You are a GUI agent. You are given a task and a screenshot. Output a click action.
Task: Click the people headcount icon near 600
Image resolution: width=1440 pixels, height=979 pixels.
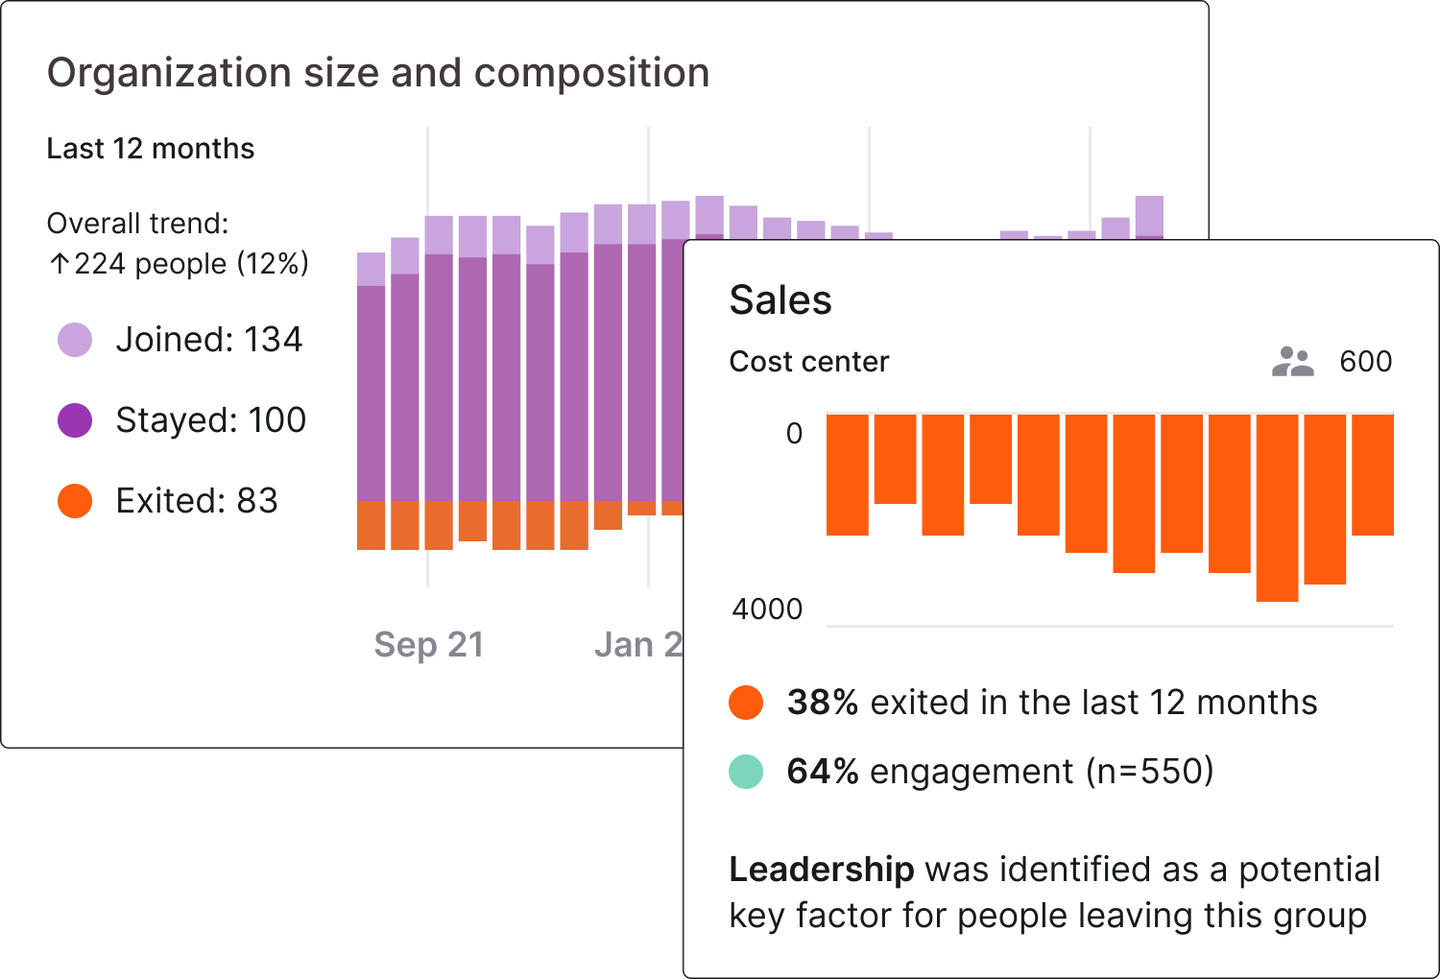point(1292,361)
